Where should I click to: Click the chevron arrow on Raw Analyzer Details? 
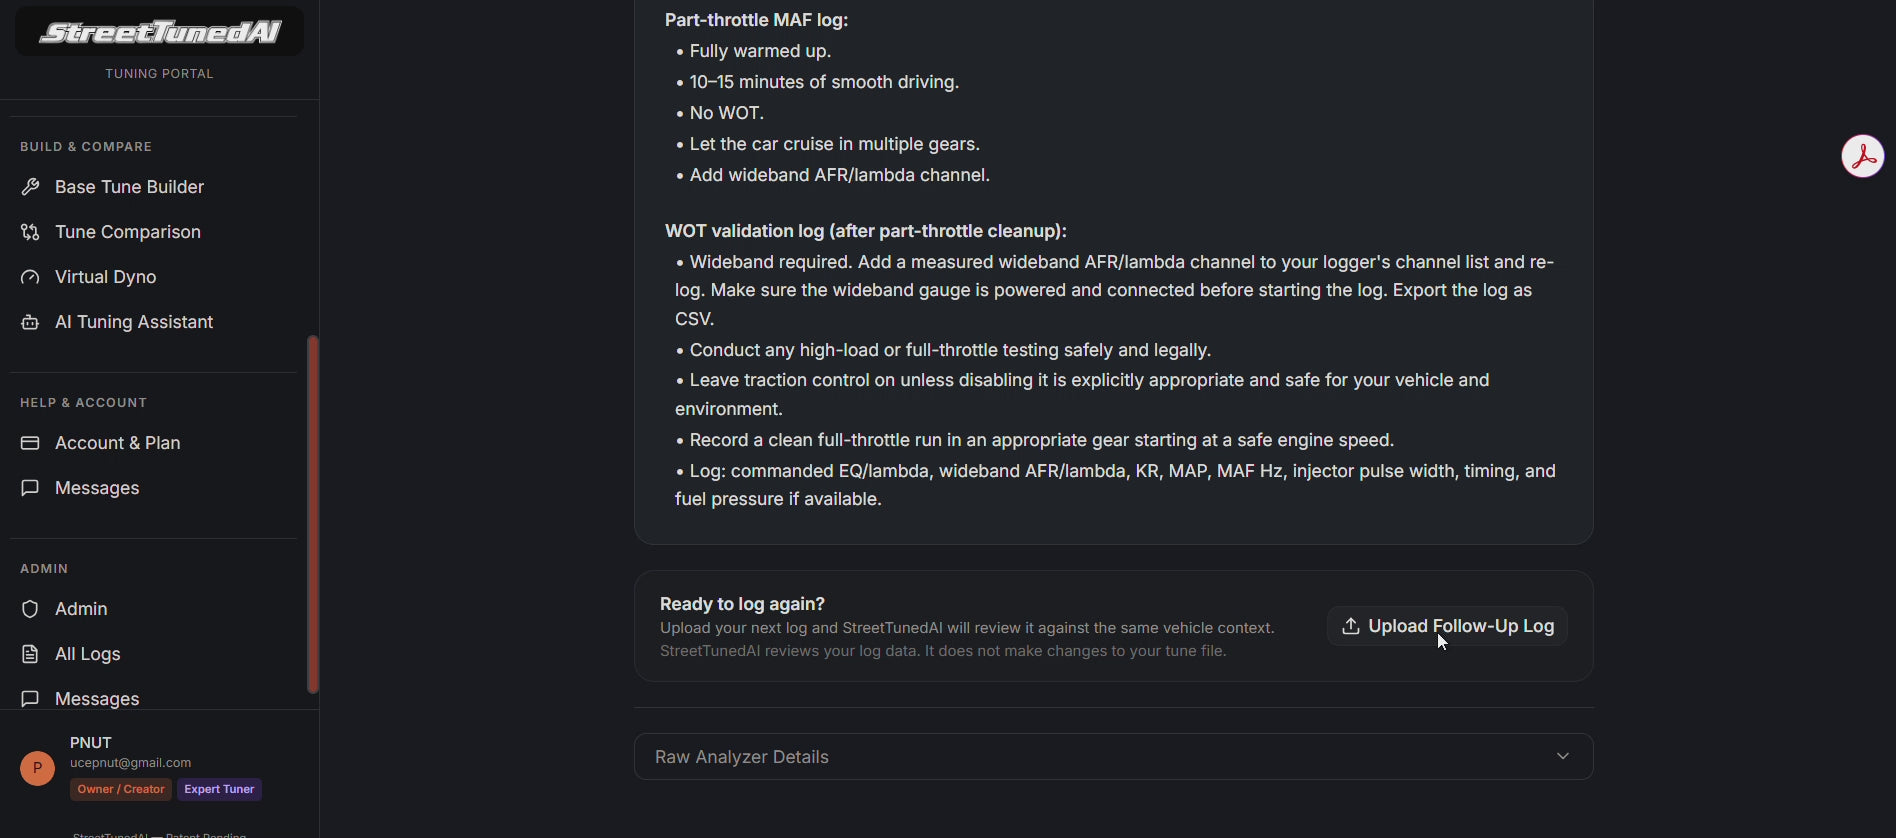(x=1563, y=757)
